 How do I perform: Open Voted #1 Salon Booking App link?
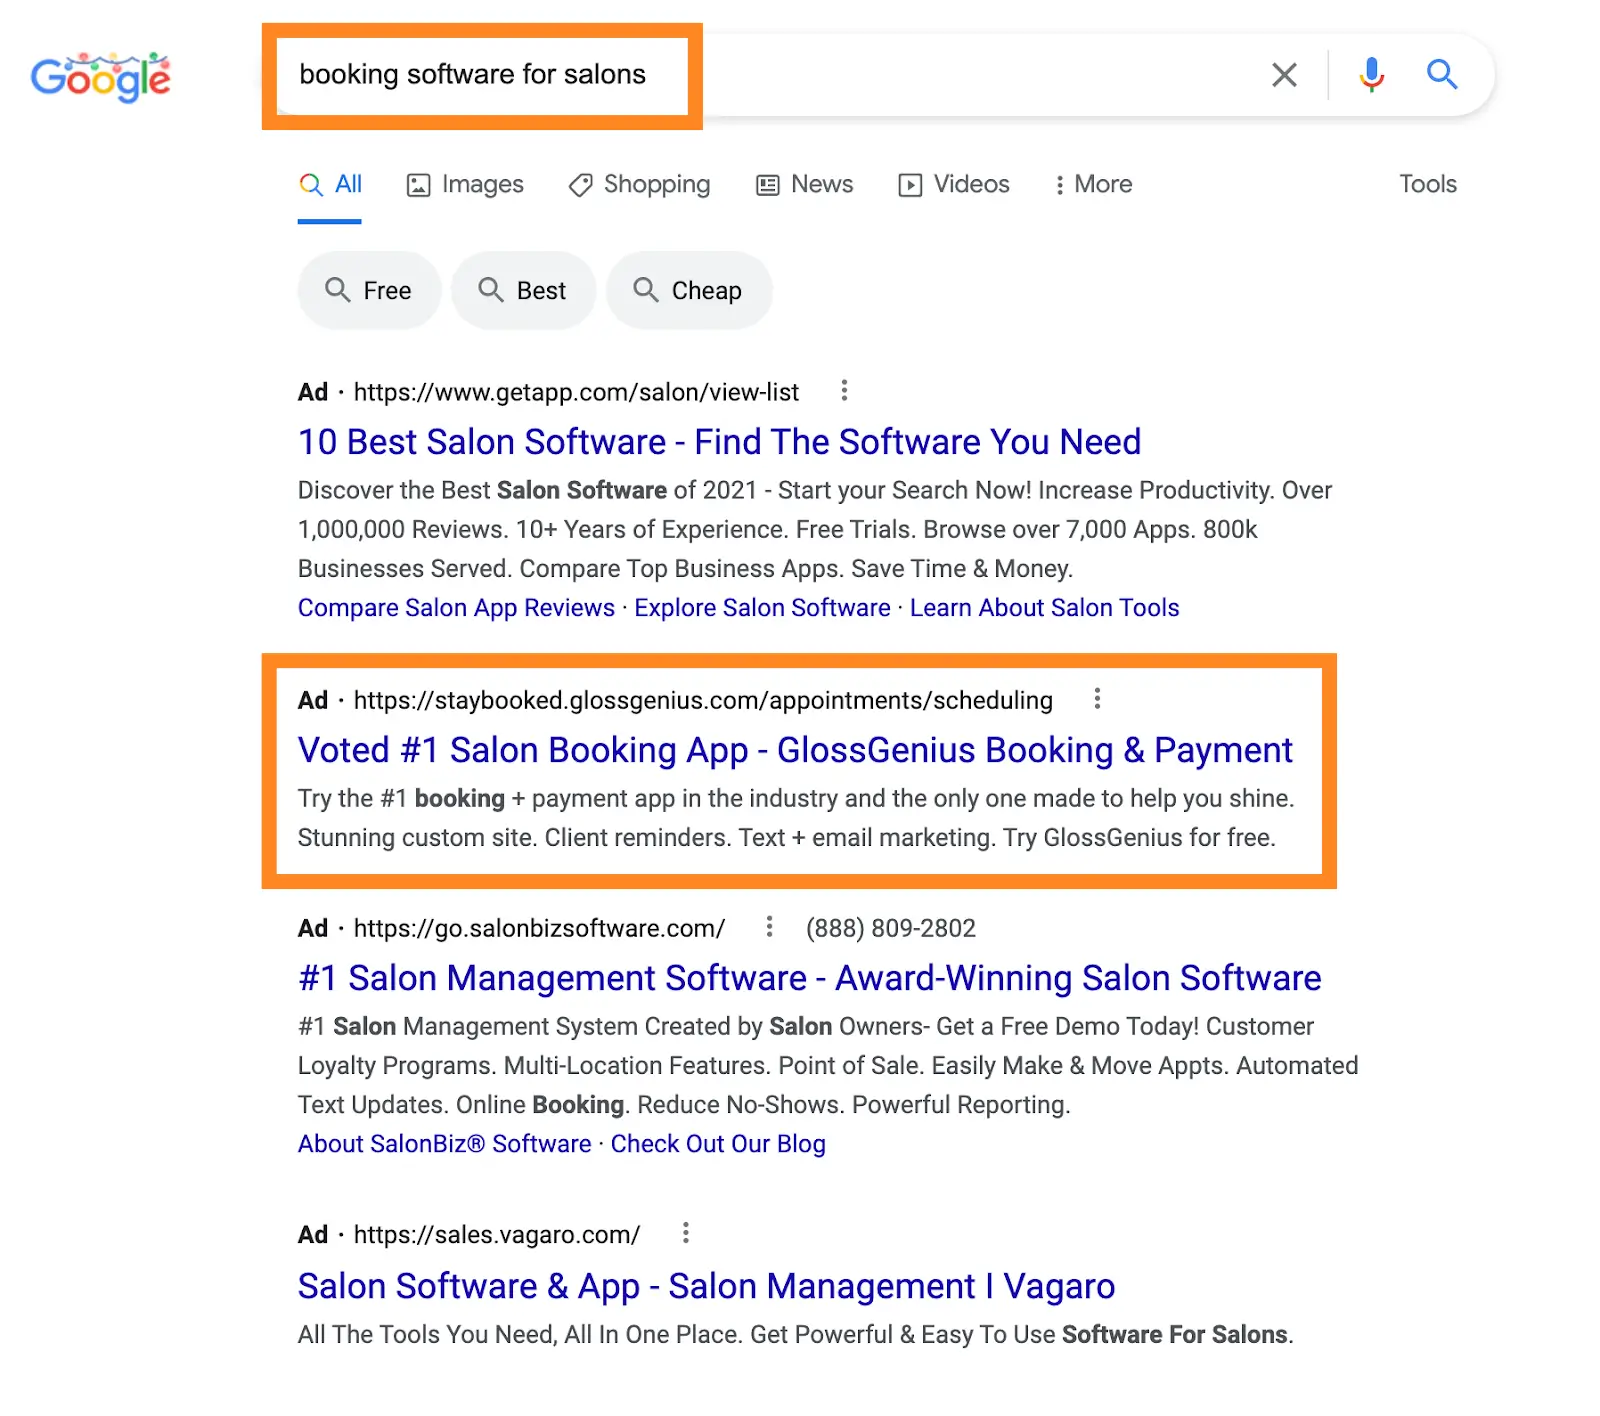795,750
